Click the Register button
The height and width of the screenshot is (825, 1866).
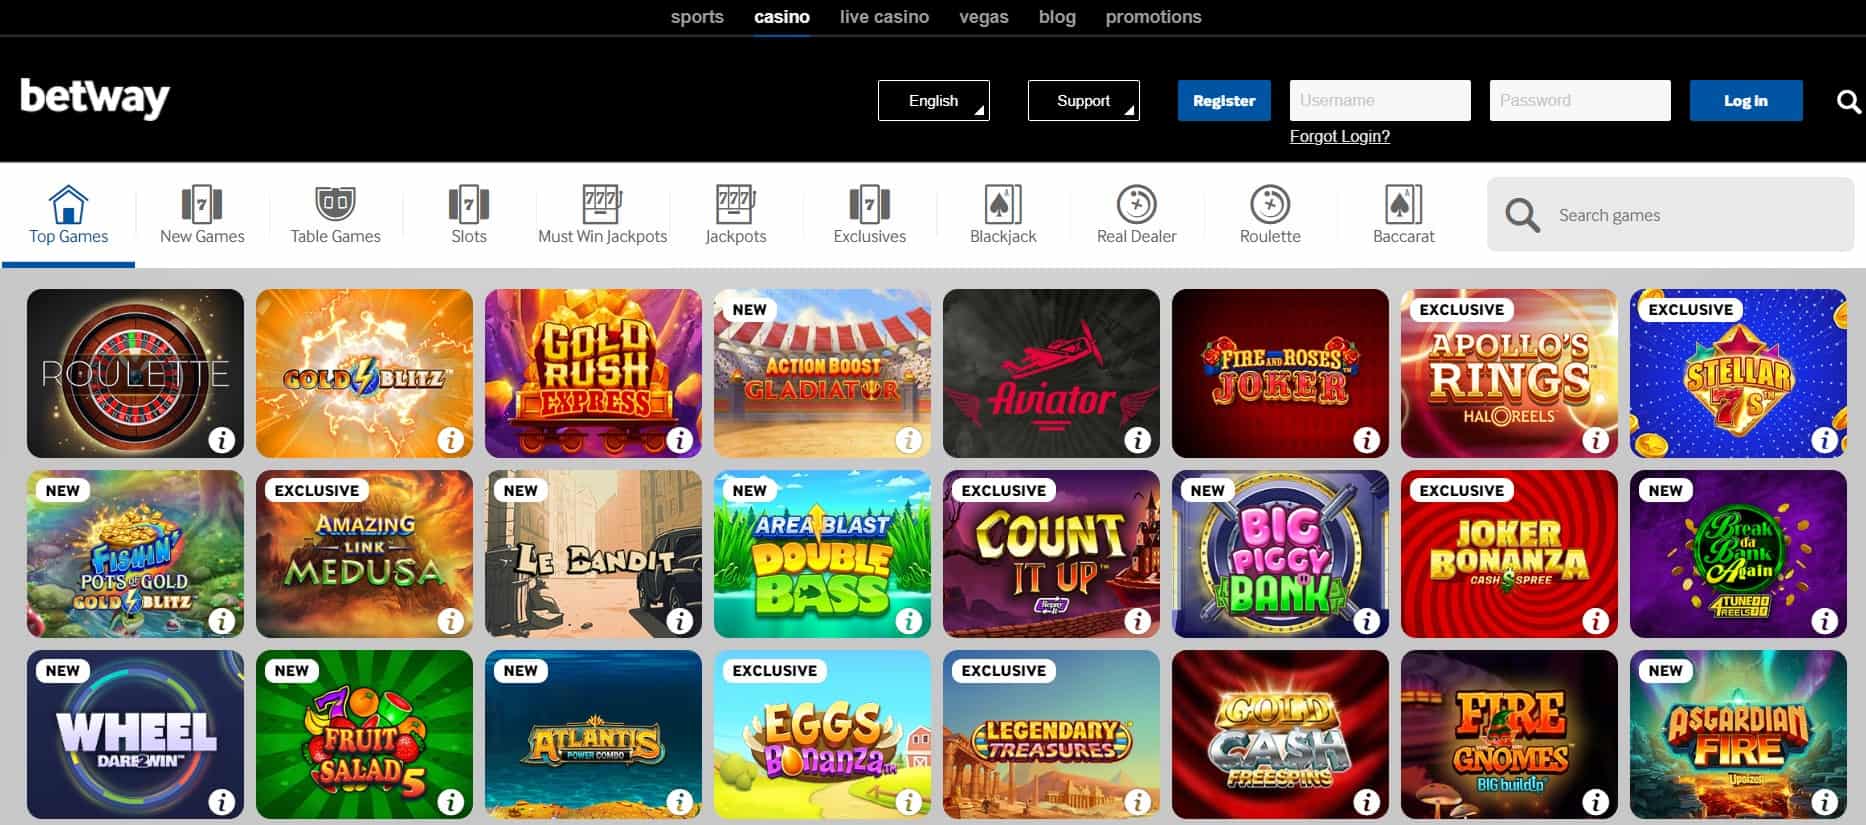point(1224,100)
